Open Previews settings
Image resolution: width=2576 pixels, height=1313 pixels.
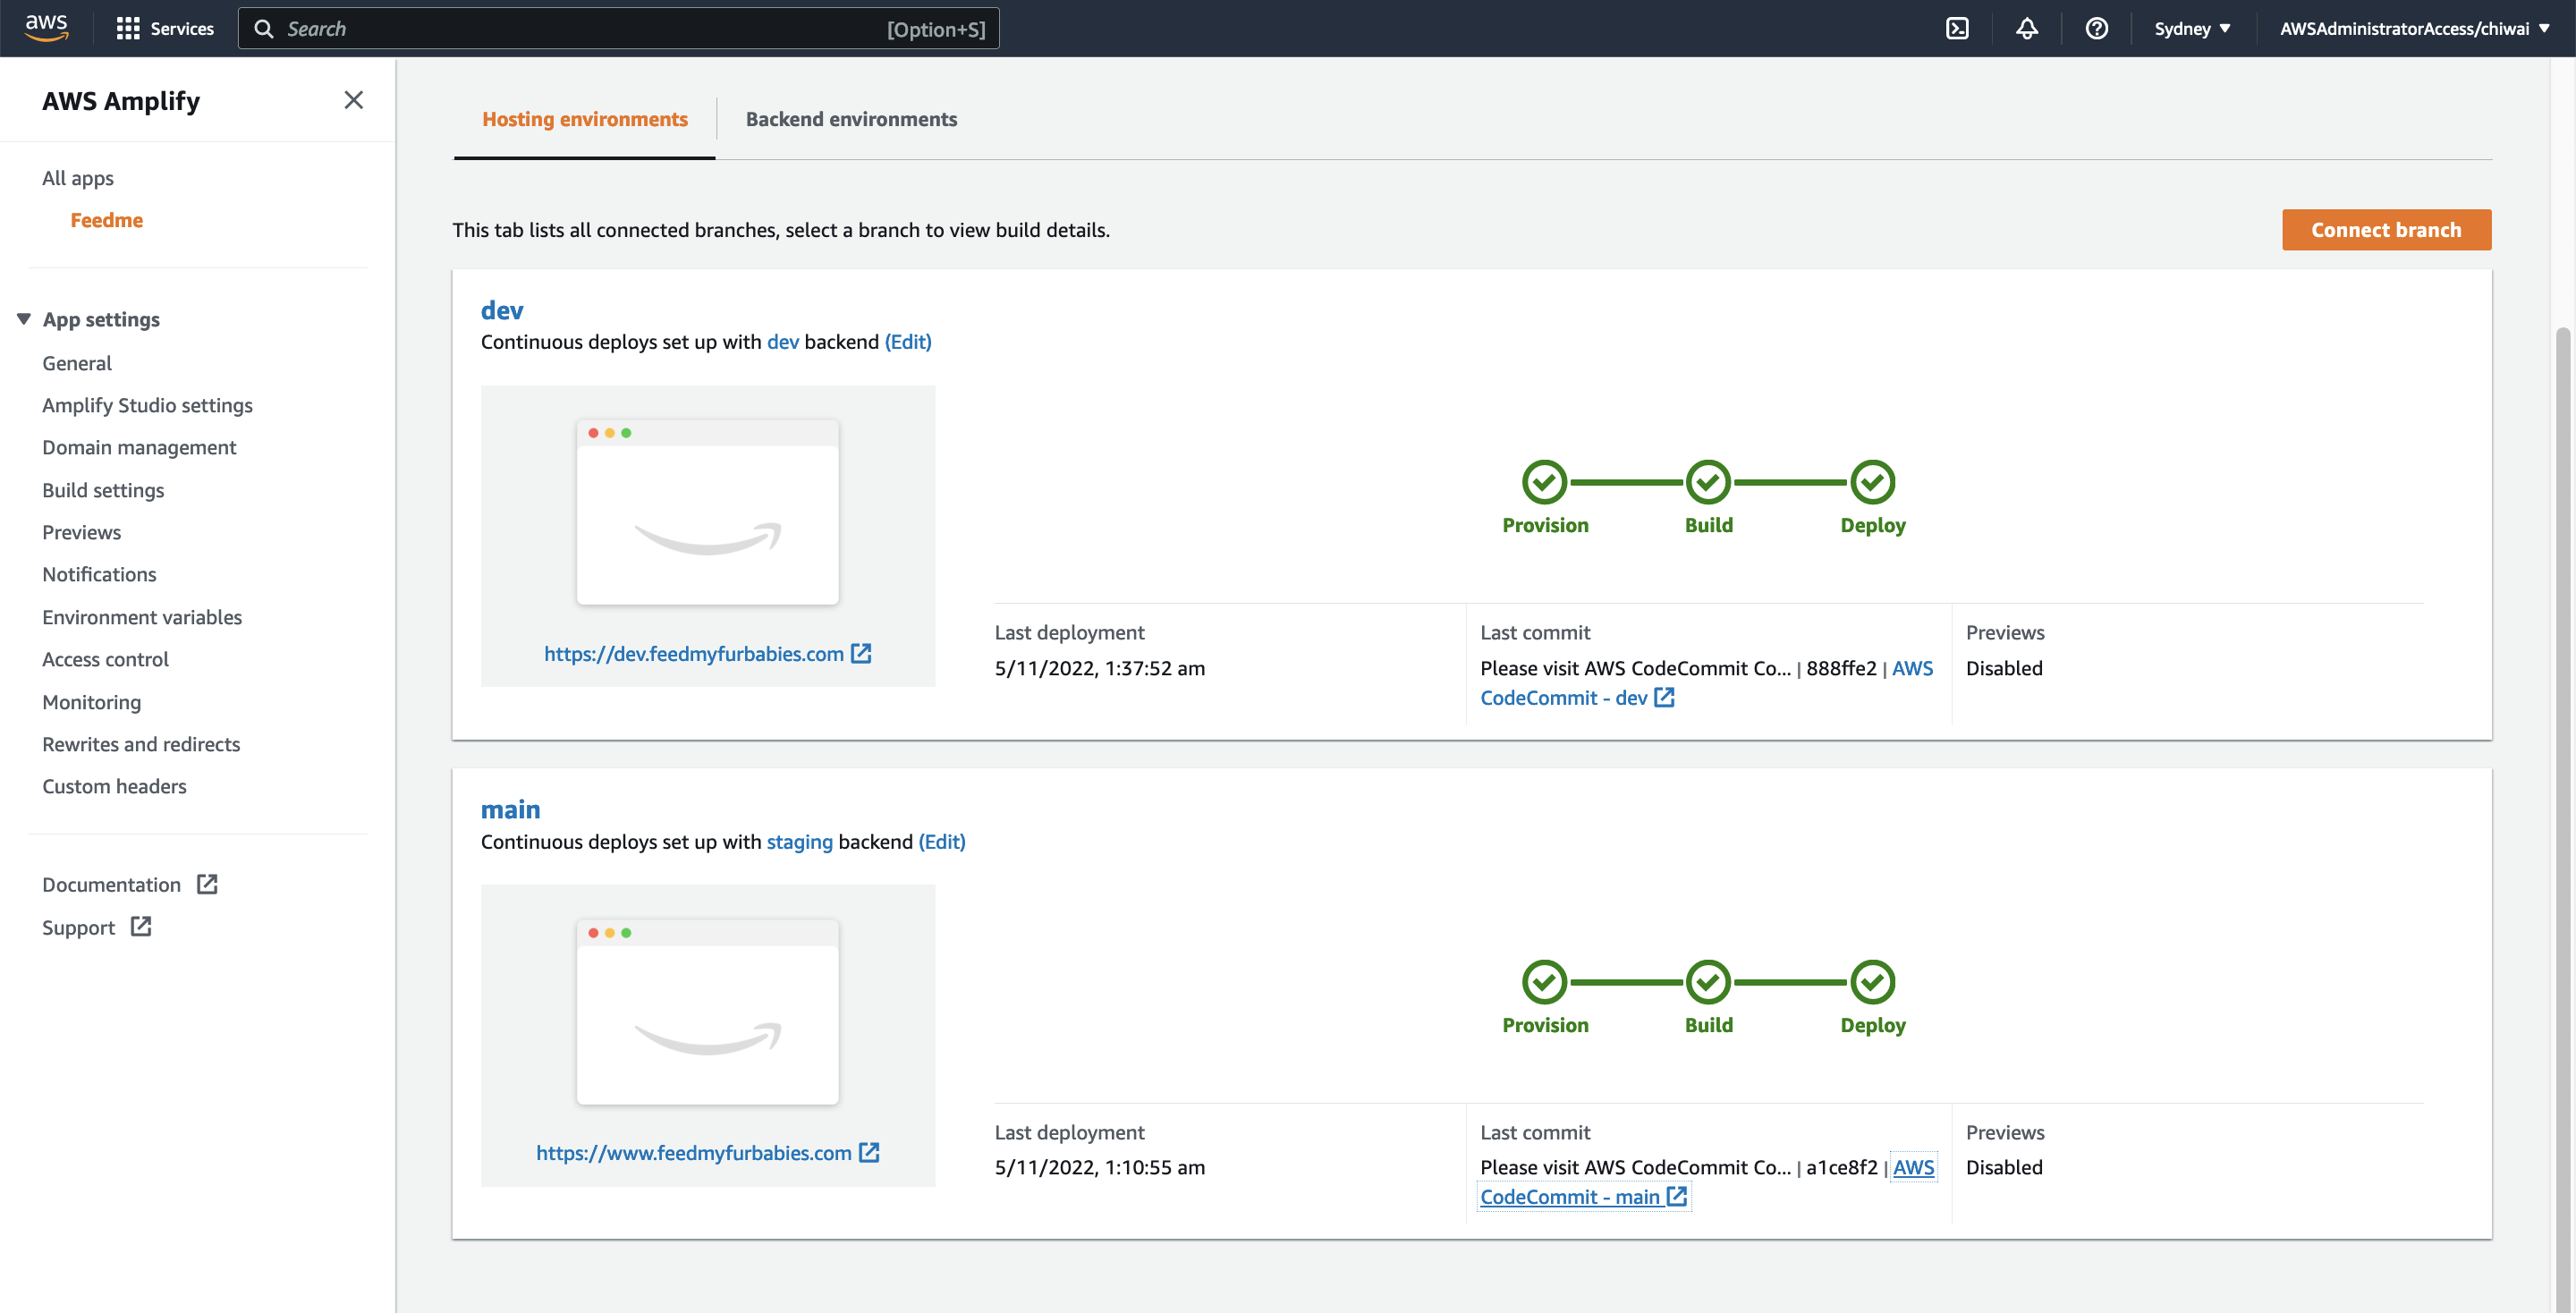(81, 532)
